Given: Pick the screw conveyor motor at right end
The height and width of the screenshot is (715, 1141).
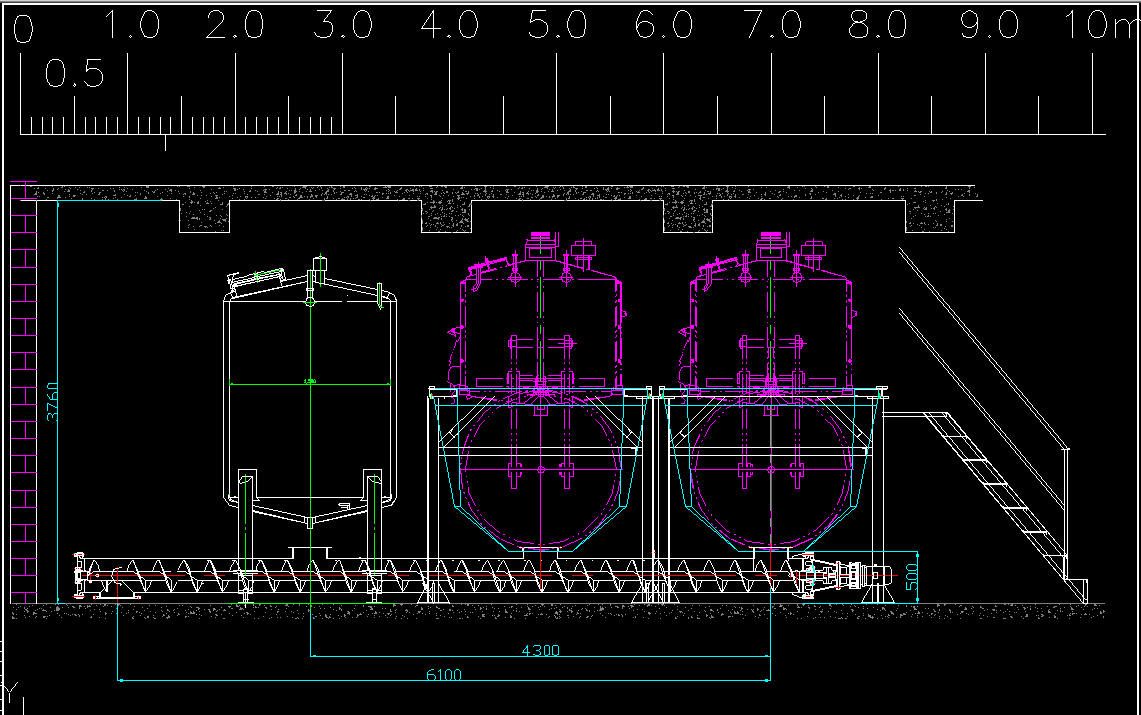Looking at the screenshot, I should pos(860,576).
